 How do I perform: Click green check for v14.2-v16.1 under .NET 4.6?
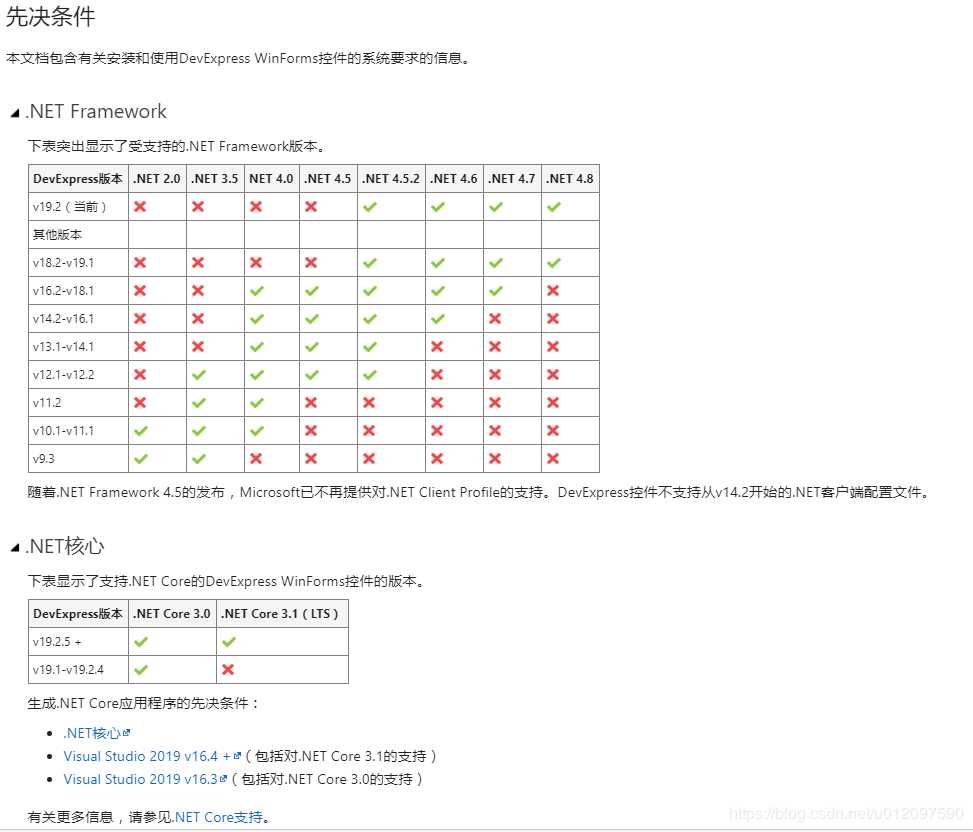[x=438, y=318]
